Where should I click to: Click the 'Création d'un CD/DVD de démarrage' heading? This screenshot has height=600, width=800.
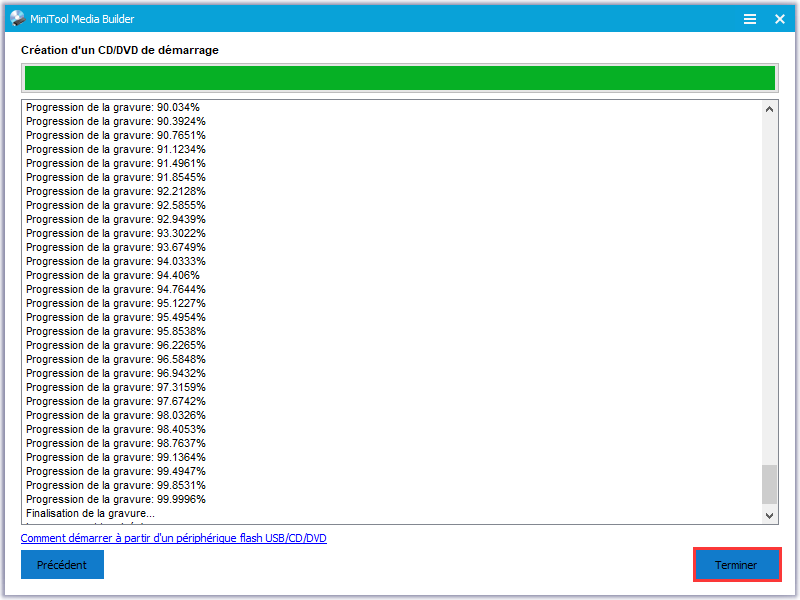point(120,50)
